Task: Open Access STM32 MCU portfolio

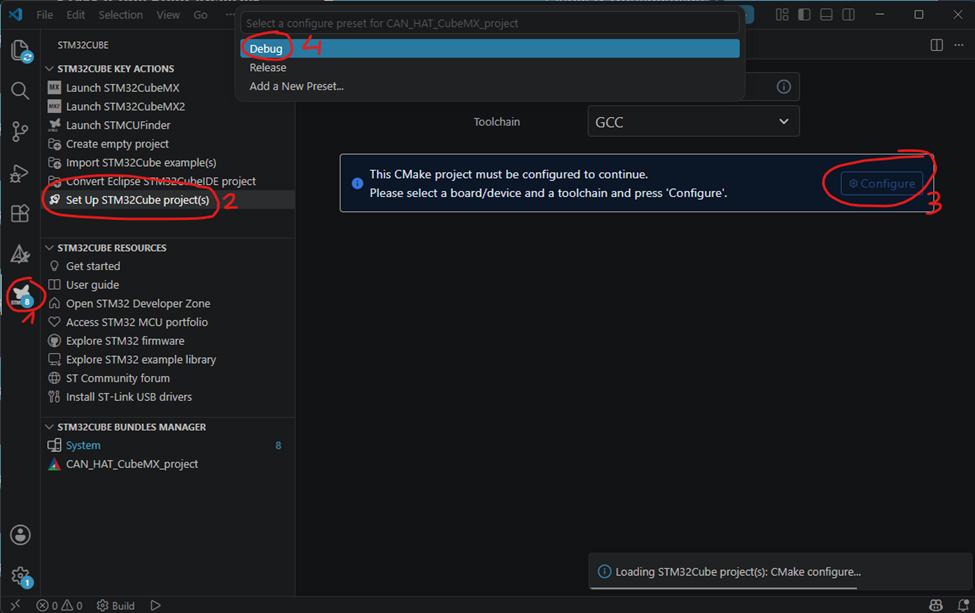Action: pos(137,322)
